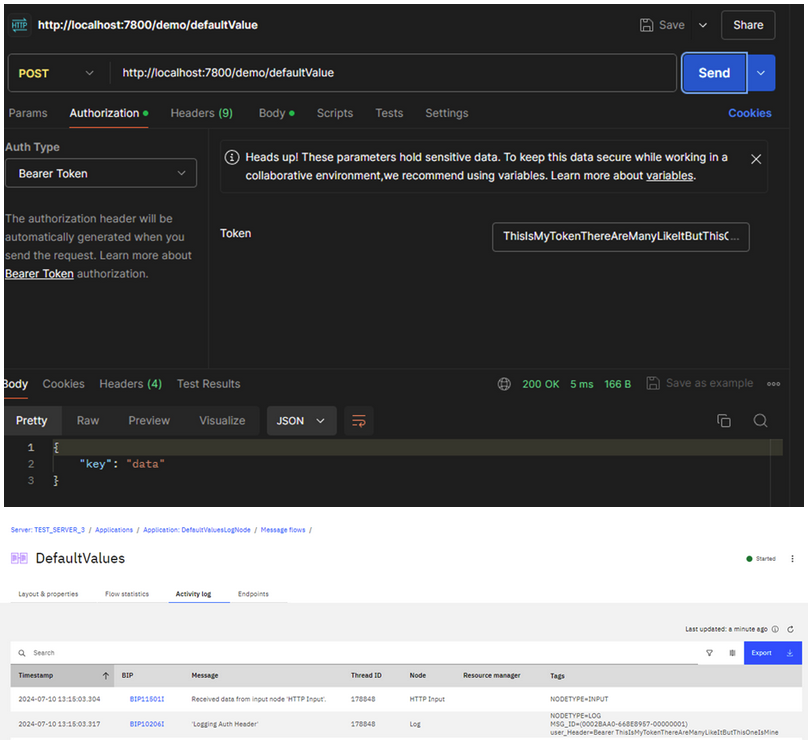Screen dimensions: 810x744
Task: Click the 'Logging Auth Header' message cell
Action: click(225, 724)
